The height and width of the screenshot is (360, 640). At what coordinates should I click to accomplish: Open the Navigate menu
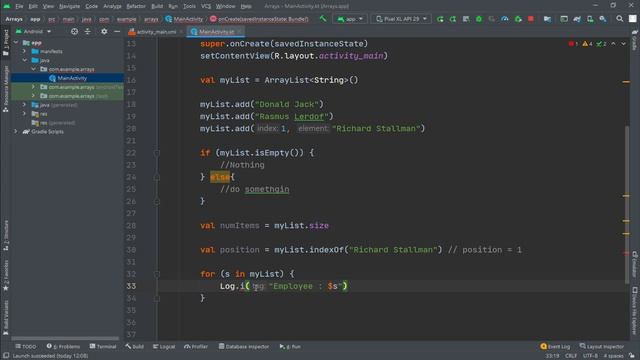click(69, 6)
